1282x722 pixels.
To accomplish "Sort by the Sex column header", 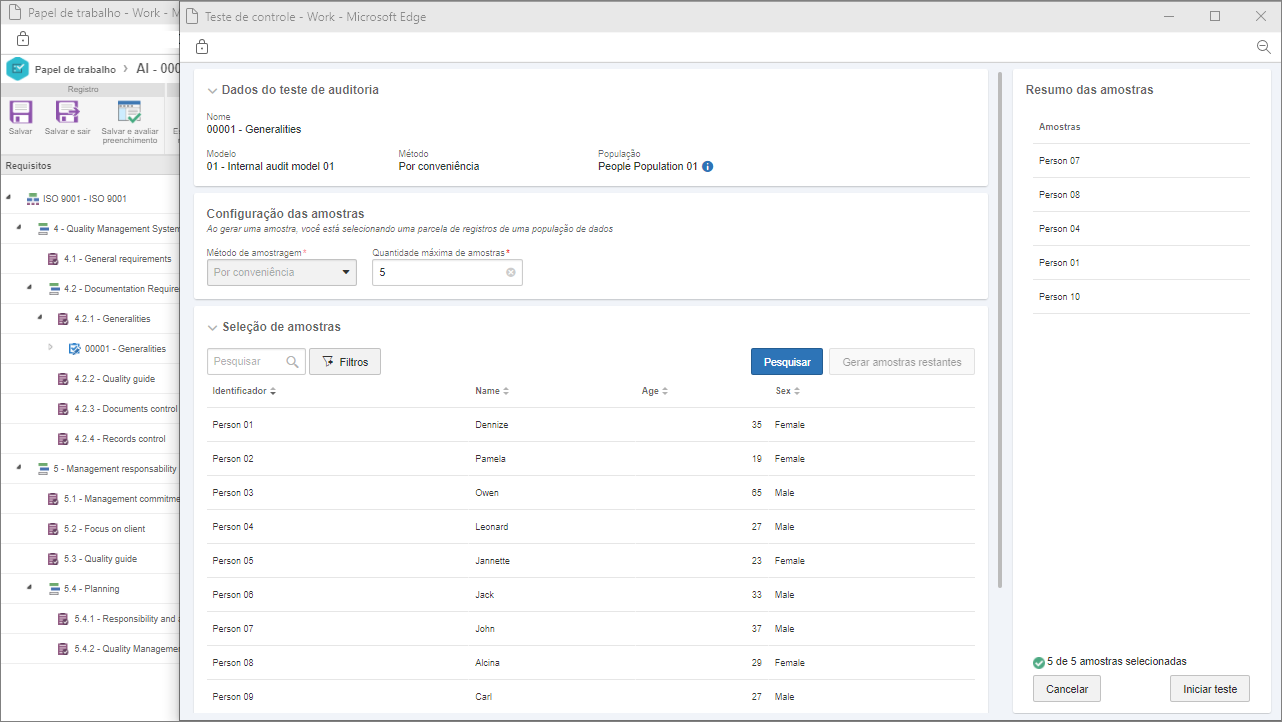I will (788, 391).
